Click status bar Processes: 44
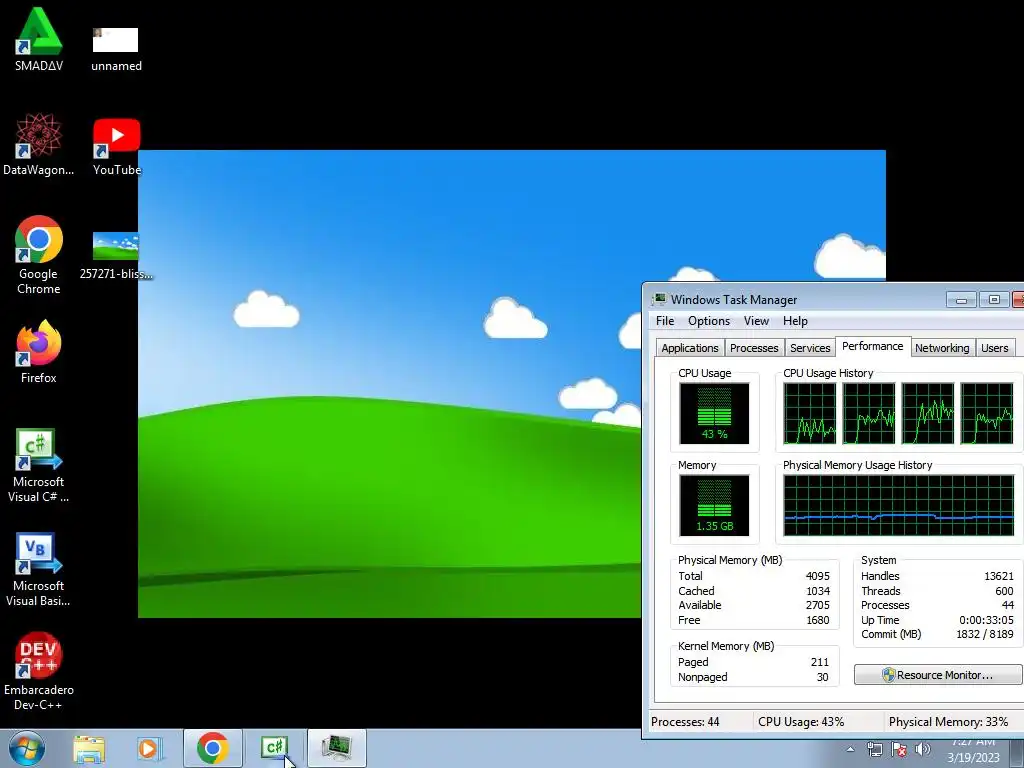The width and height of the screenshot is (1024, 768). click(685, 722)
